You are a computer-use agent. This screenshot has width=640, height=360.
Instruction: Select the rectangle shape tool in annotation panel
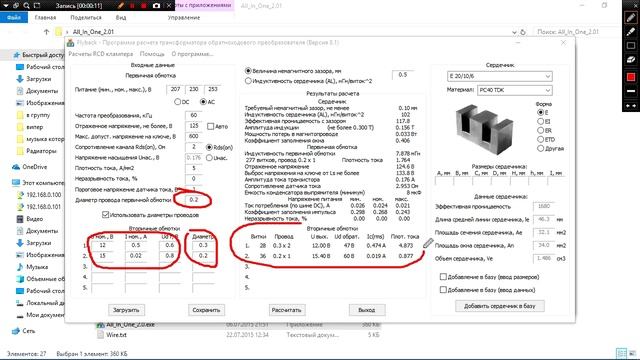[631, 46]
